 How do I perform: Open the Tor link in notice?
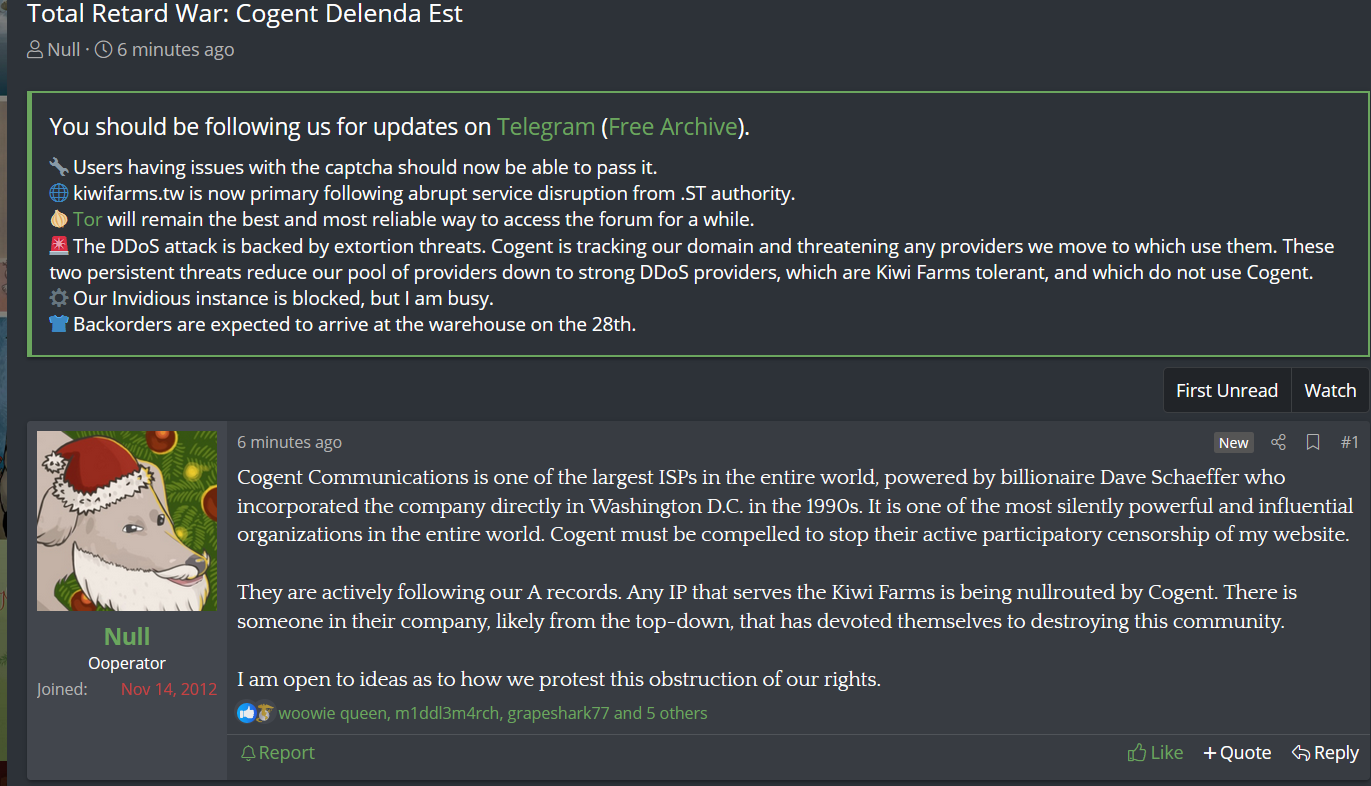(88, 219)
